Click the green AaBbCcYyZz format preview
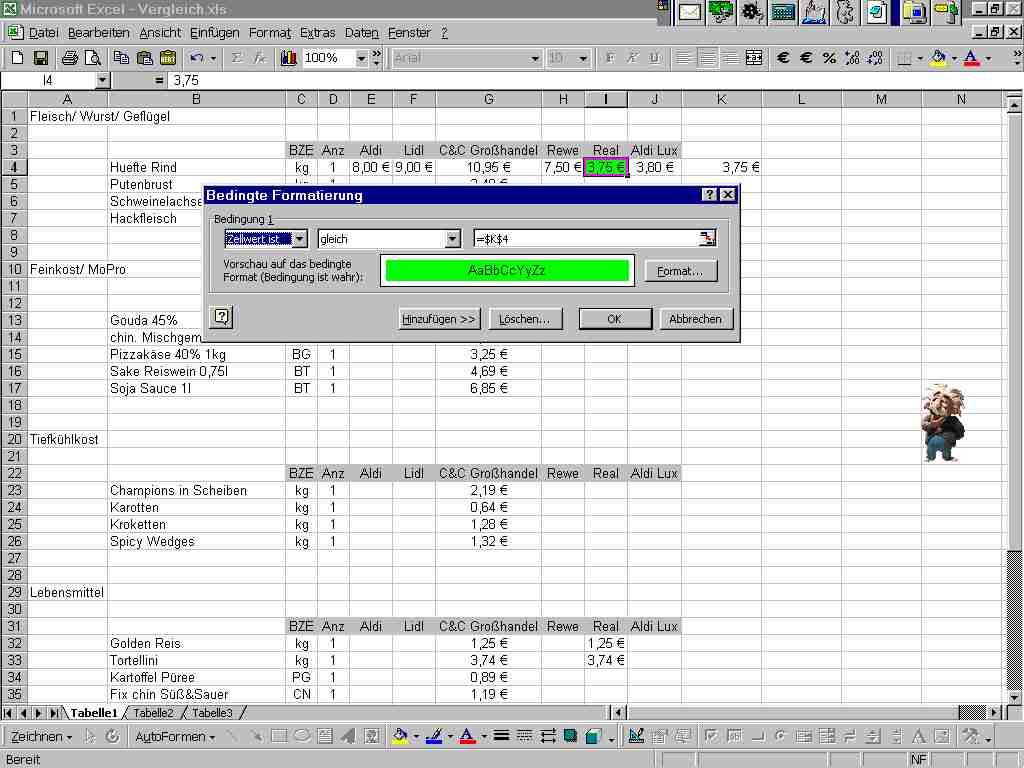Viewport: 1024px width, 768px height. (507, 271)
